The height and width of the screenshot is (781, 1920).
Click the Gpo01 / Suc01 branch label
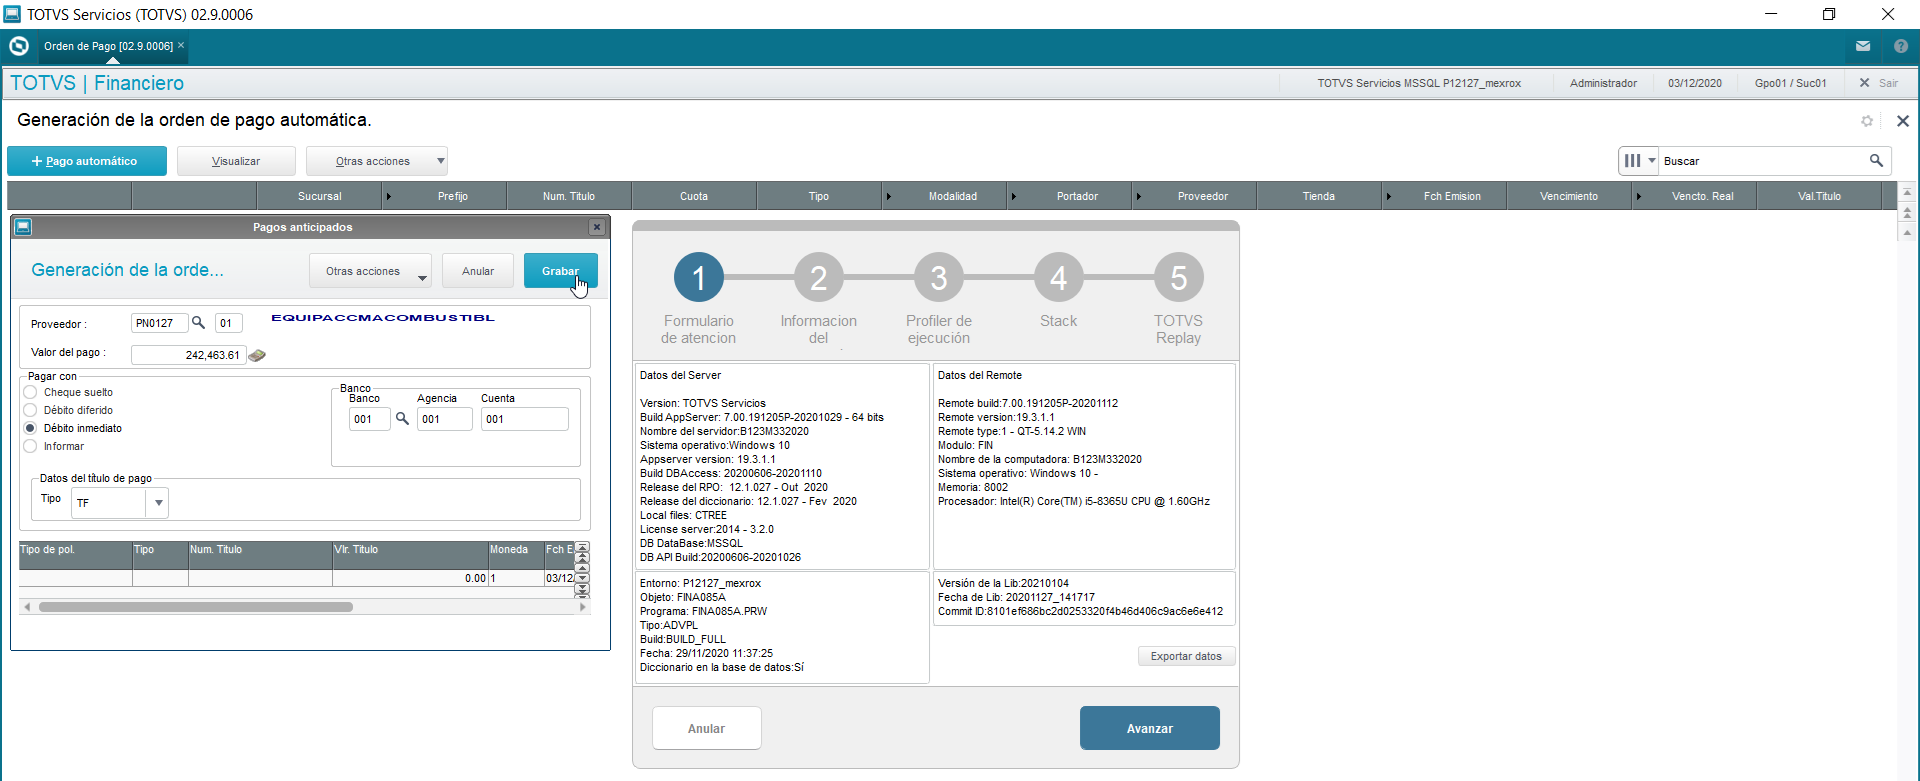pos(1790,83)
